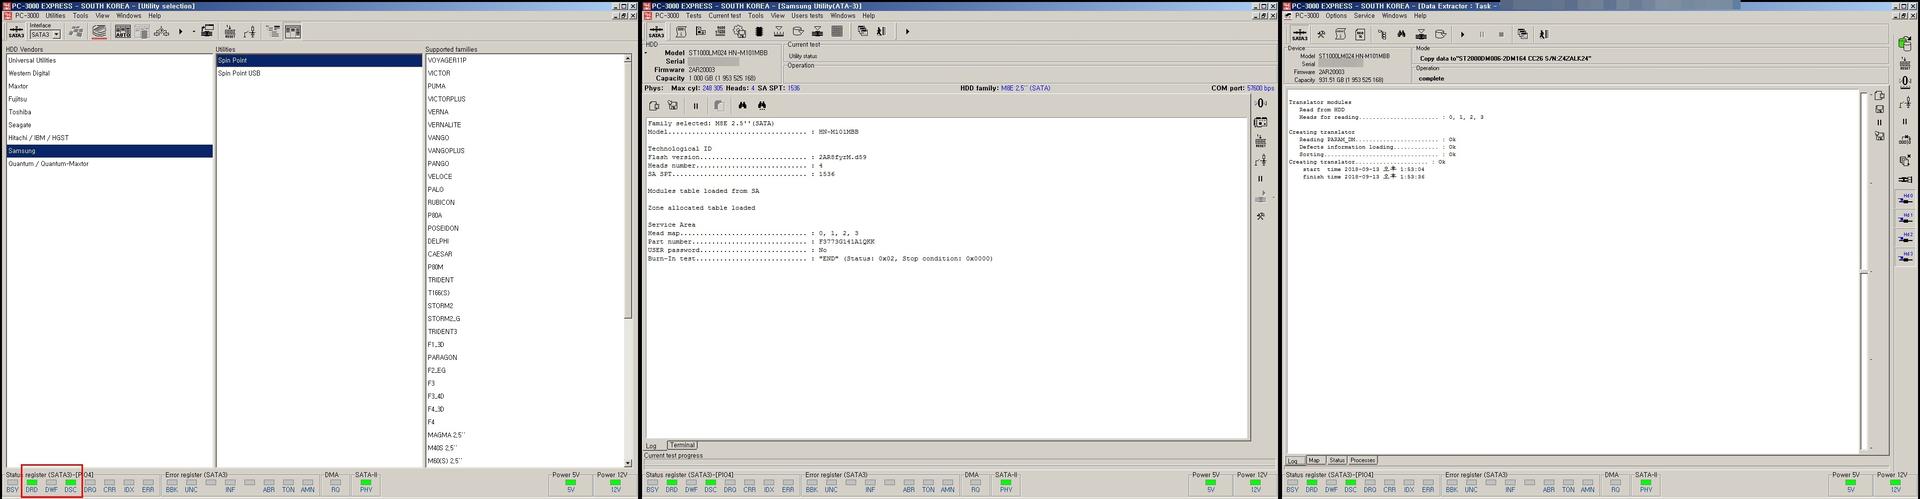Open Tests menu in Samsung Utility window
The width and height of the screenshot is (1920, 499).
[x=693, y=16]
